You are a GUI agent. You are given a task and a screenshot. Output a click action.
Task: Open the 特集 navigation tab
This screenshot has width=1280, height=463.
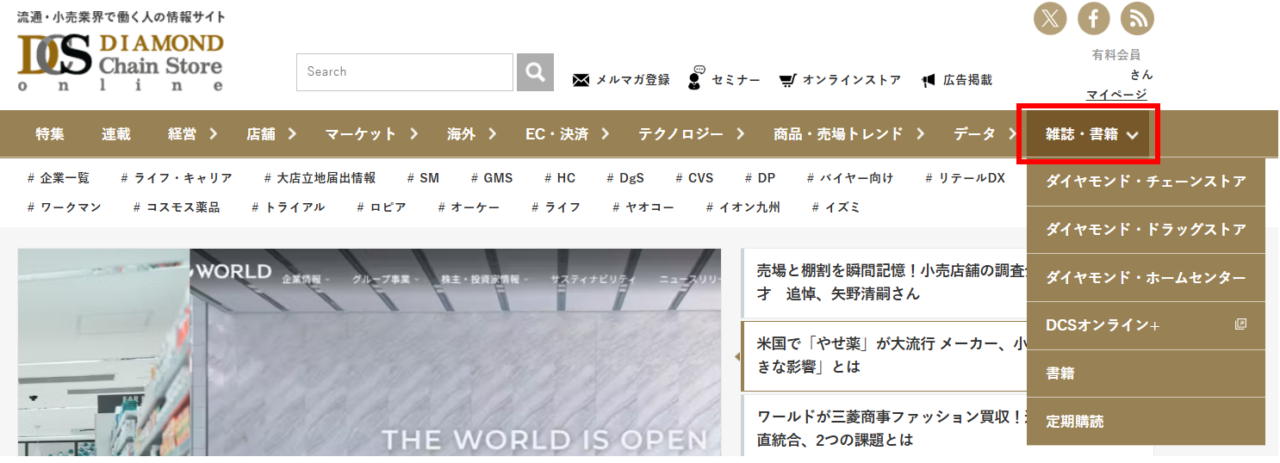(x=50, y=134)
